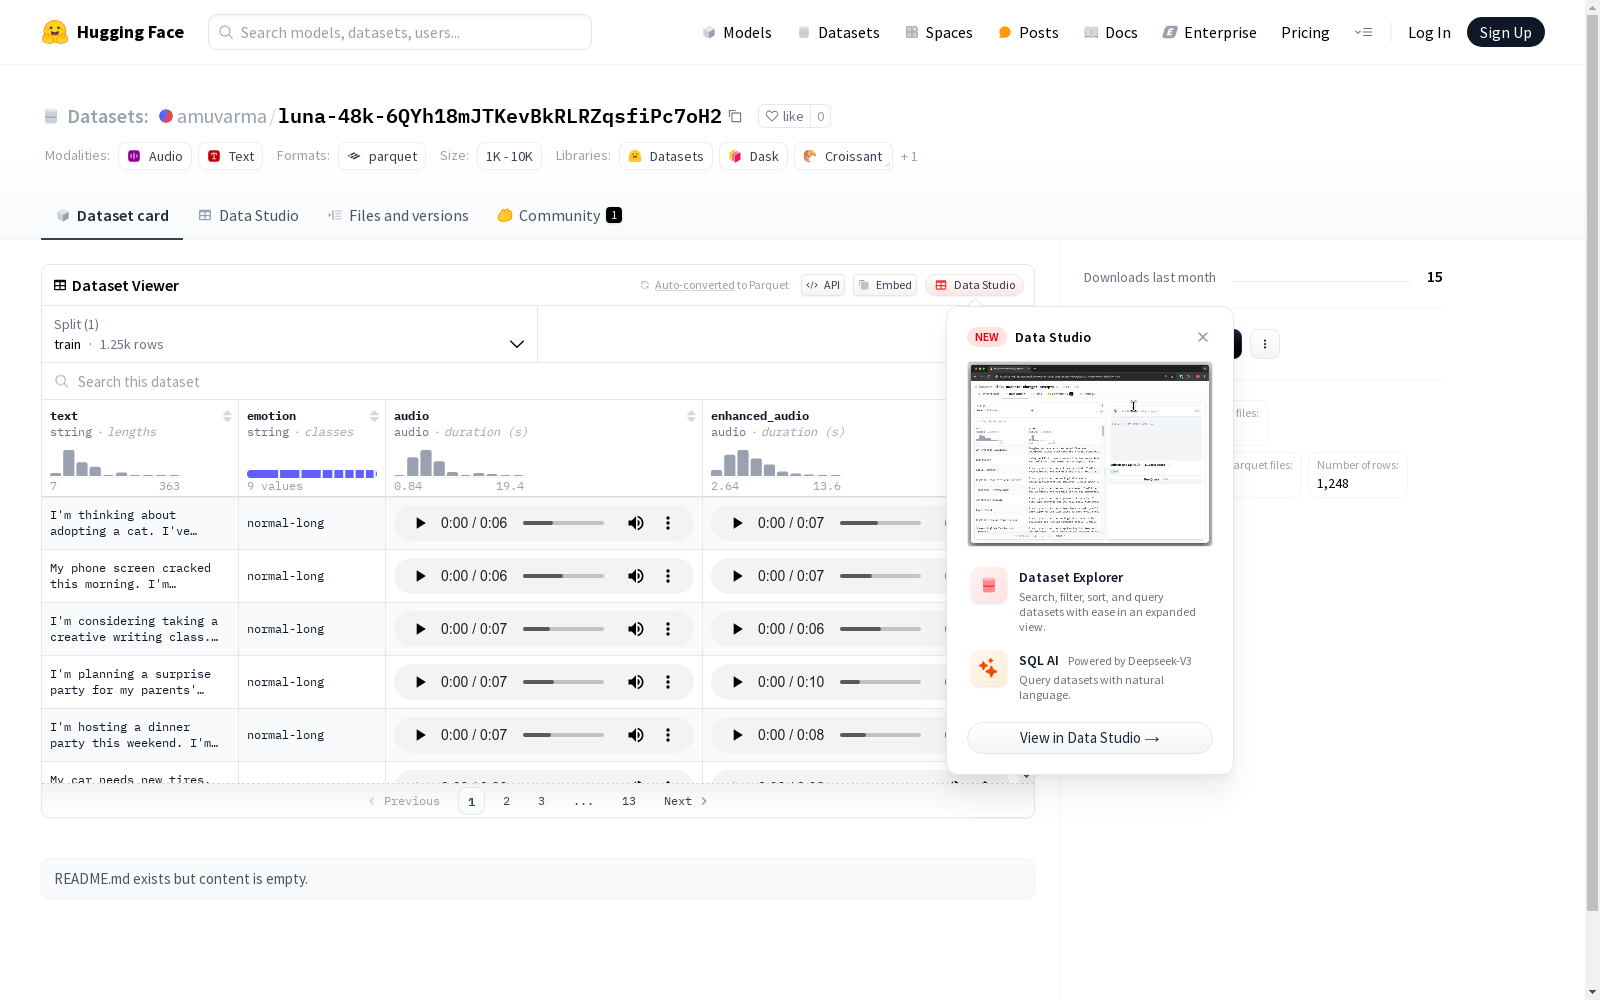Open the Community tab
The image size is (1600, 1000).
[x=560, y=216]
